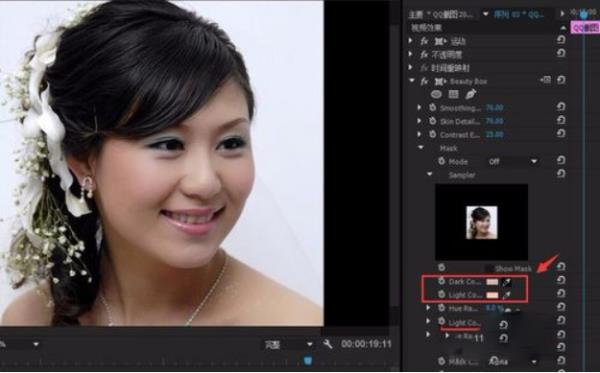The height and width of the screenshot is (373, 600).
Task: Pick Dark Color with its eyedropper
Action: (x=507, y=282)
